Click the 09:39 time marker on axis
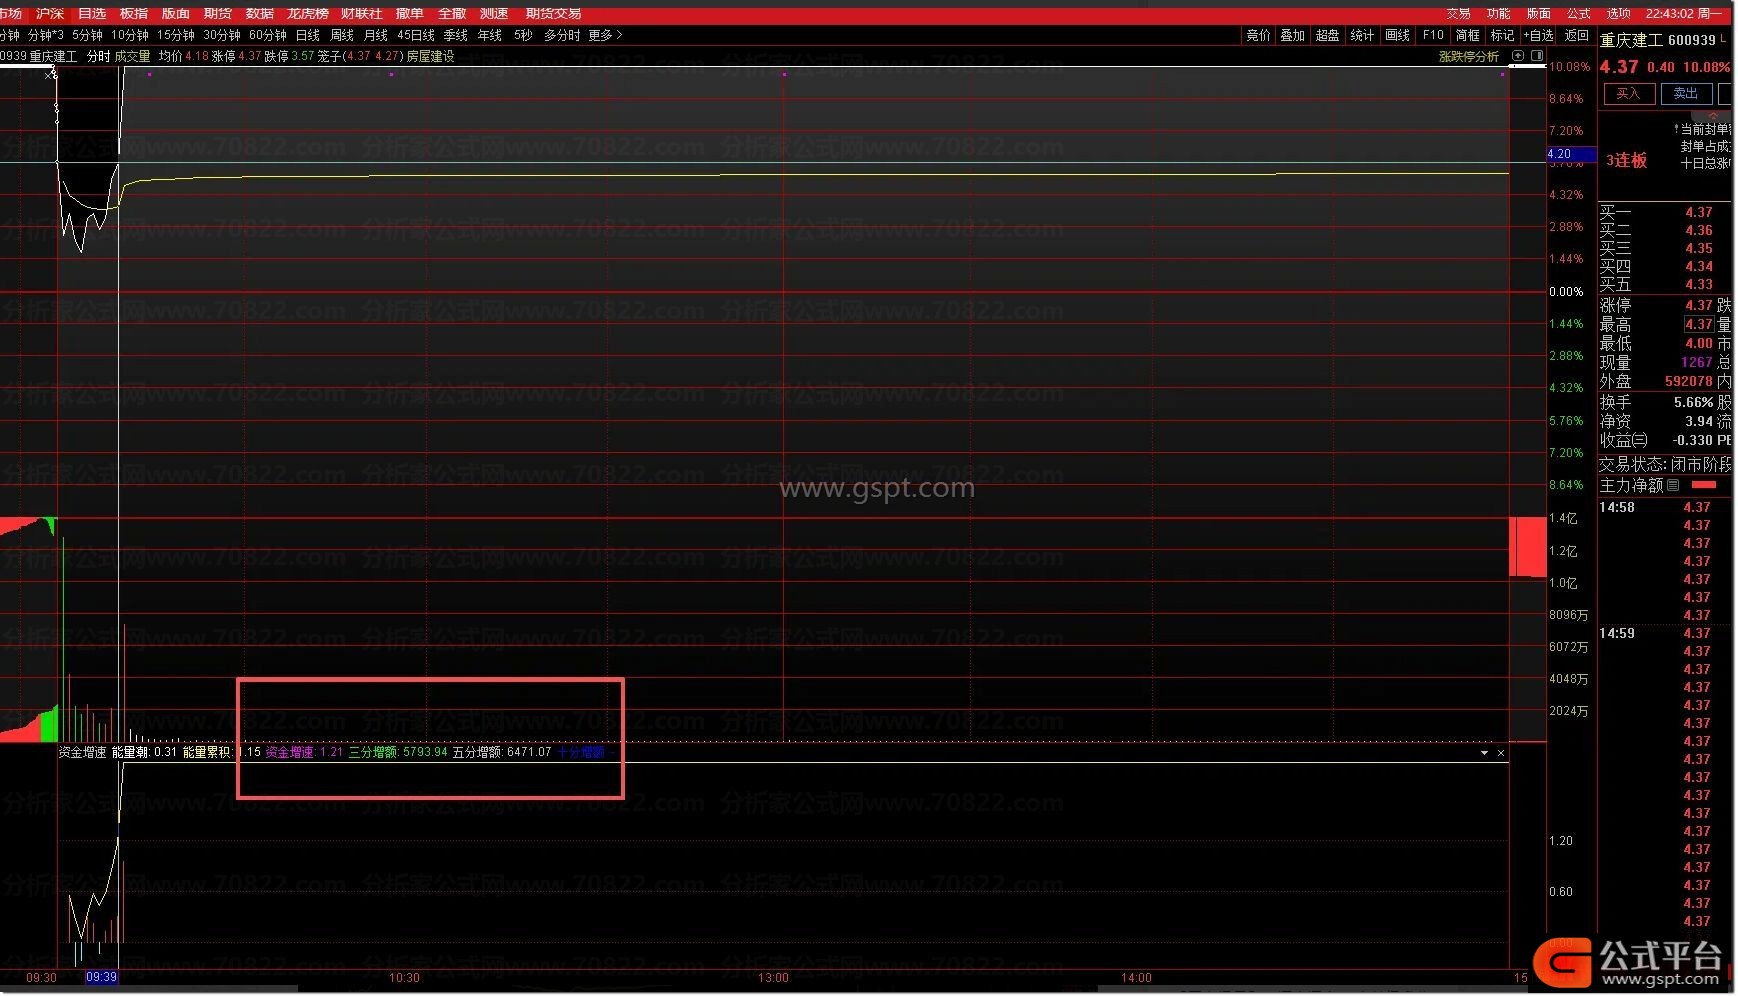The width and height of the screenshot is (1738, 996). point(101,977)
